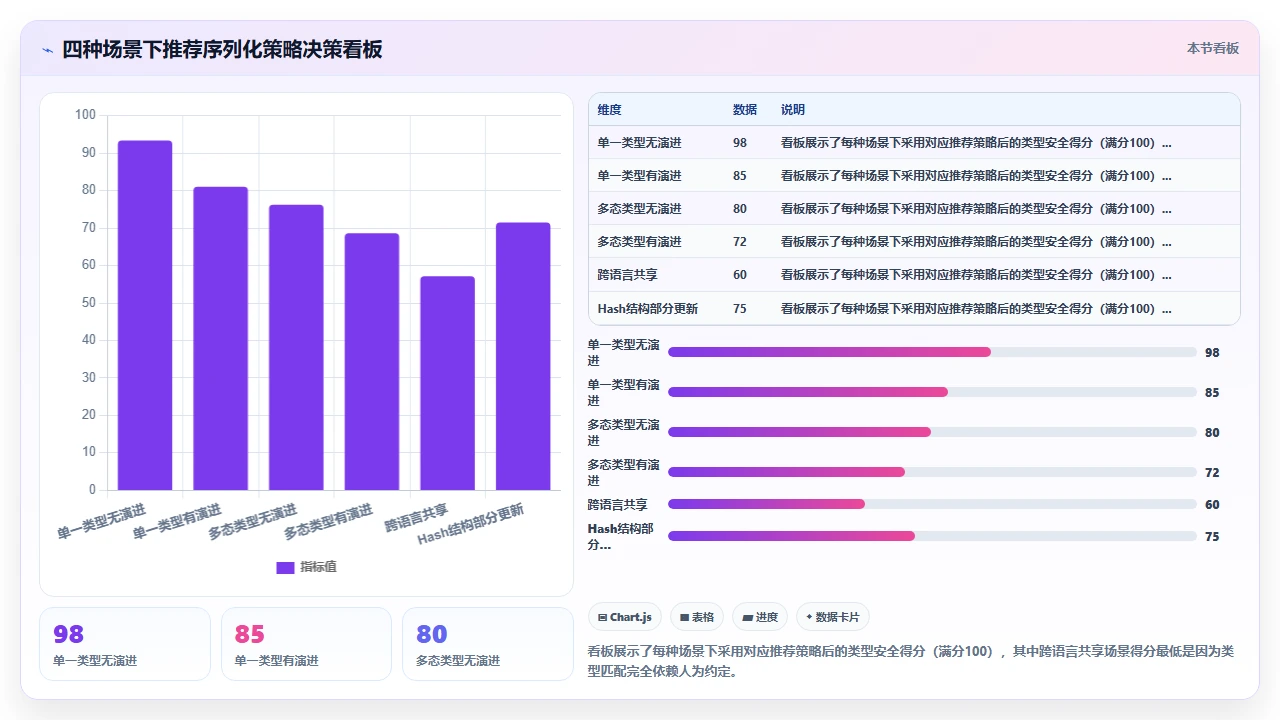Select table cell 多态类型无演进
The height and width of the screenshot is (720, 1280).
[640, 209]
